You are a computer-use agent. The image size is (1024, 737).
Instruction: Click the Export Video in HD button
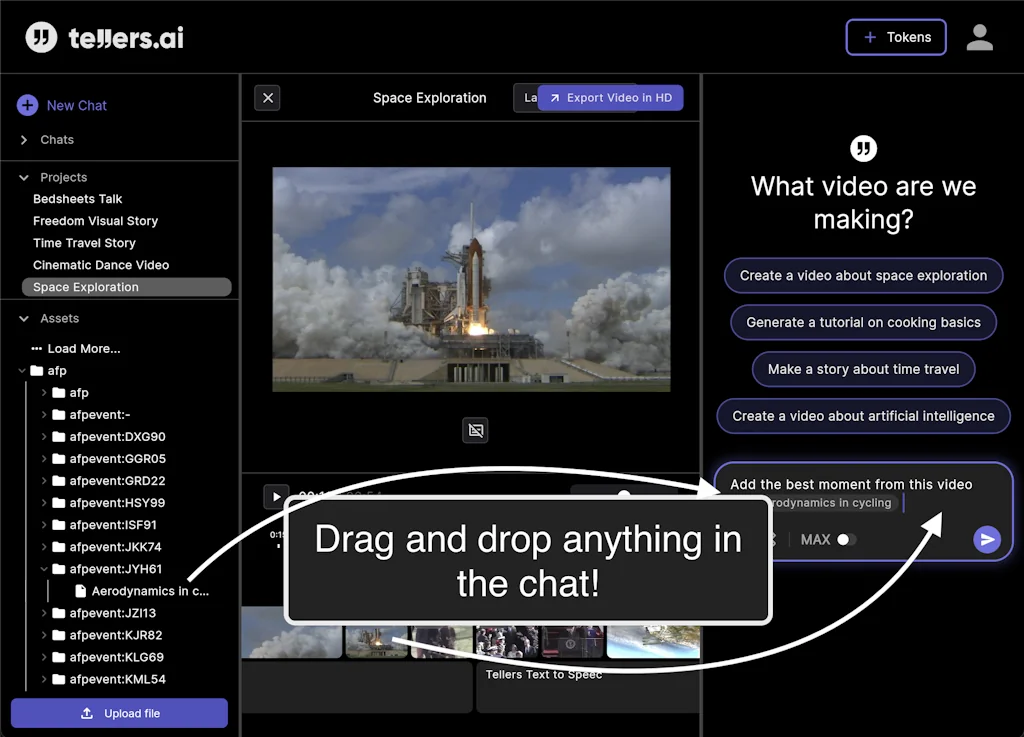[x=610, y=98]
